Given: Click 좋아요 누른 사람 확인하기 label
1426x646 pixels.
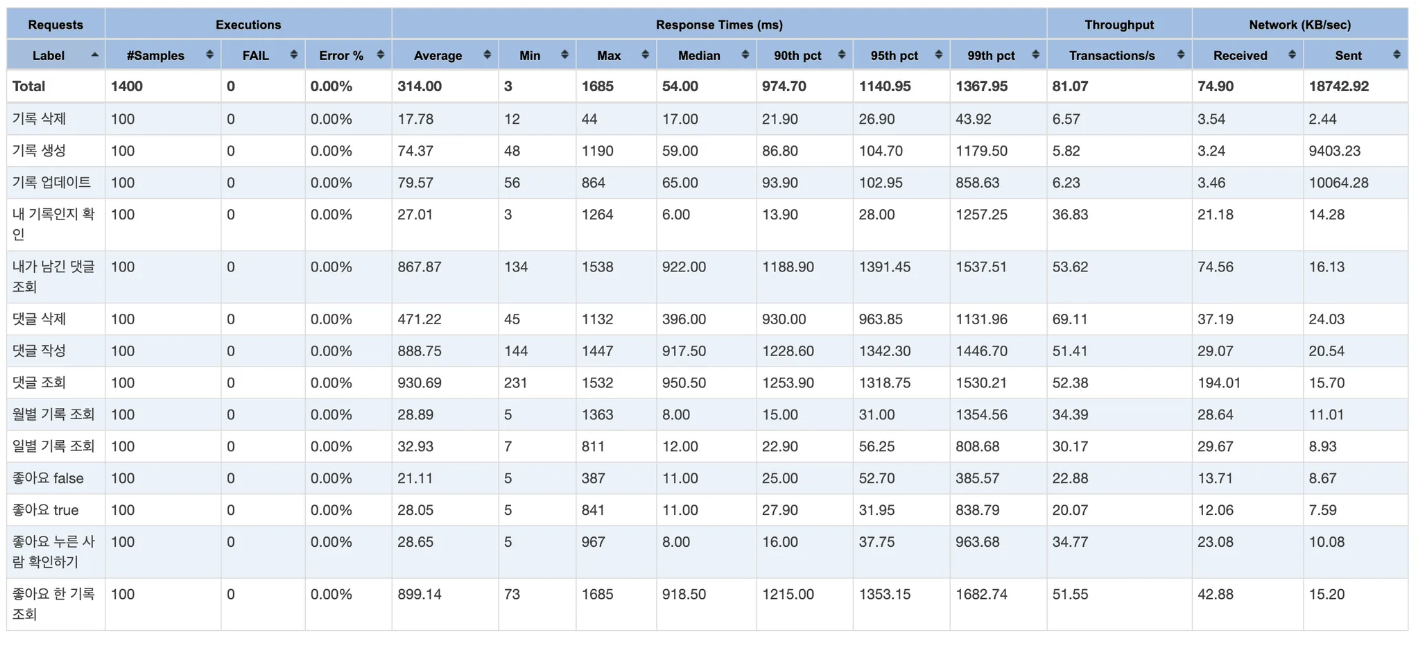Looking at the screenshot, I should [x=53, y=552].
